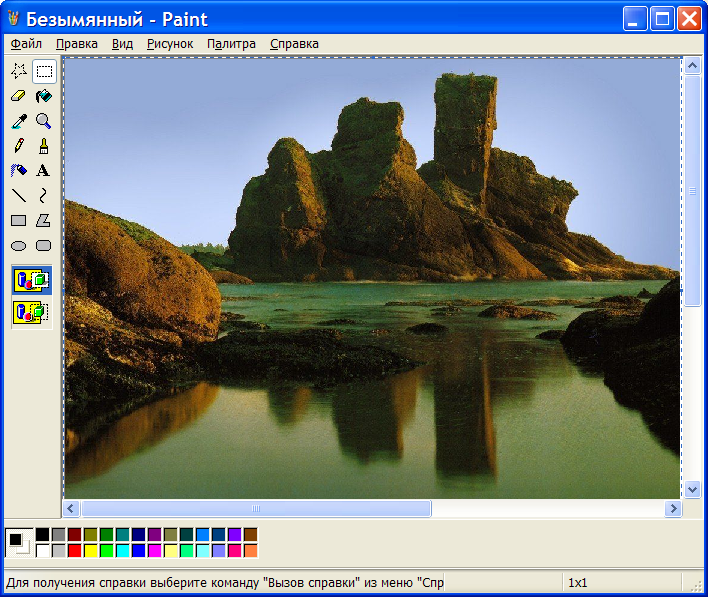
Task: Pick the dark purple color swatch
Action: [x=155, y=535]
